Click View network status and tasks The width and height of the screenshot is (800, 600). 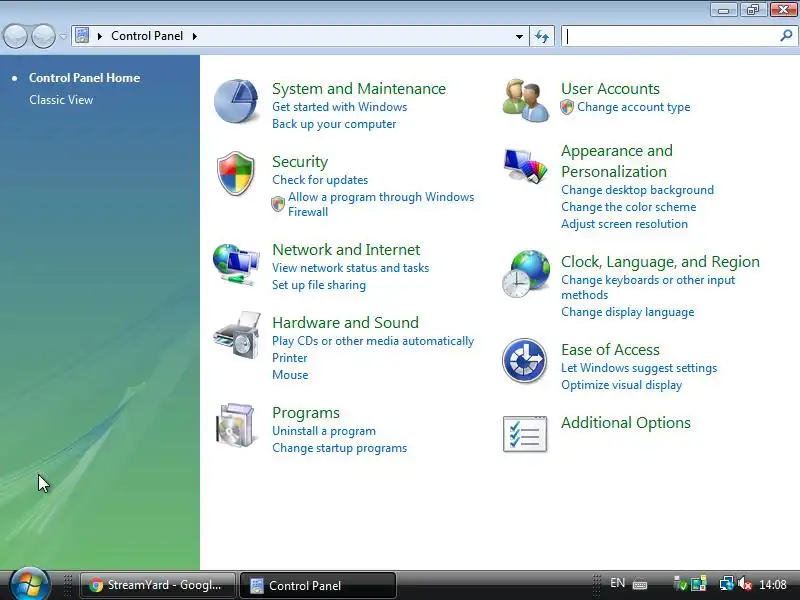[351, 268]
